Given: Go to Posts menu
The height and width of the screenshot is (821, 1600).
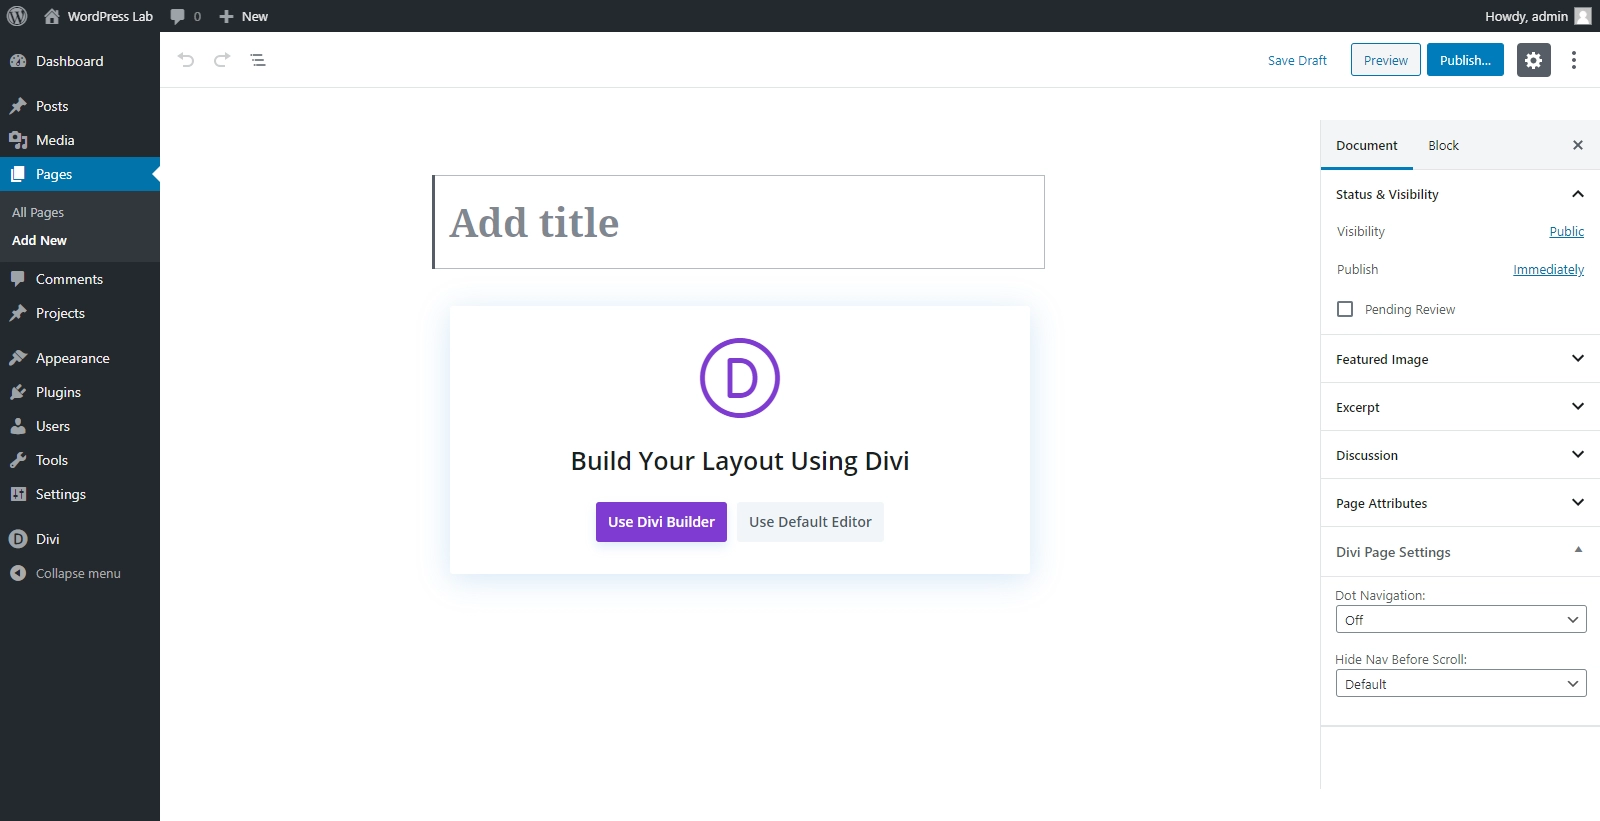Looking at the screenshot, I should coord(80,106).
